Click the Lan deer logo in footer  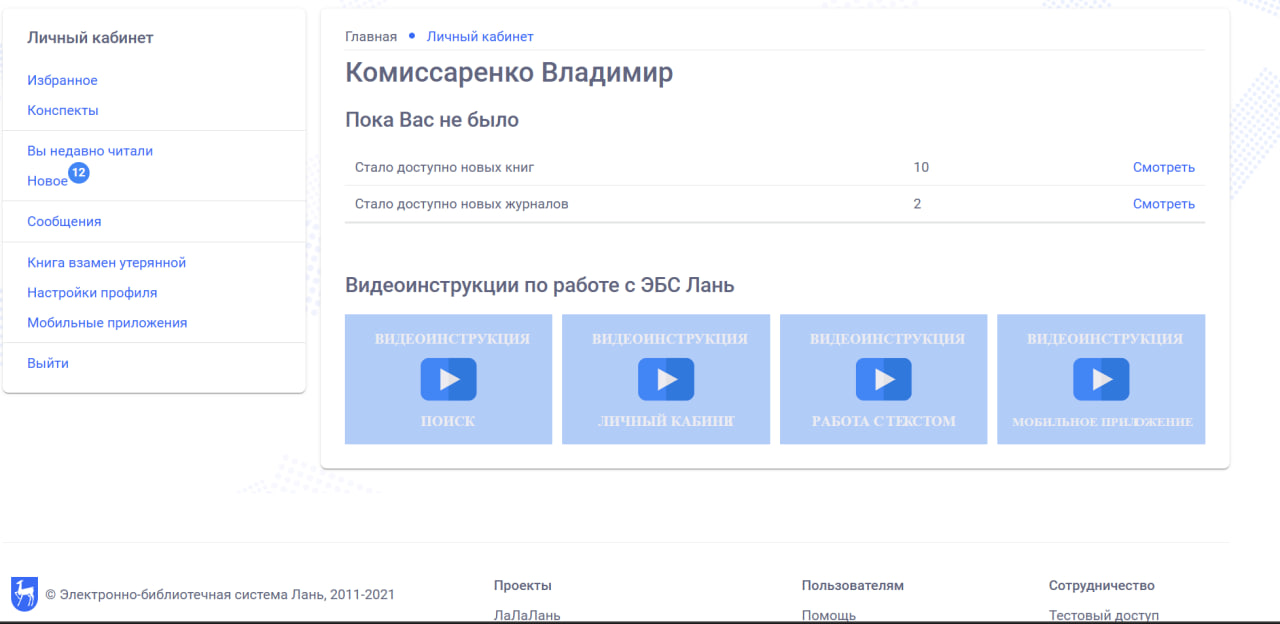click(x=24, y=594)
